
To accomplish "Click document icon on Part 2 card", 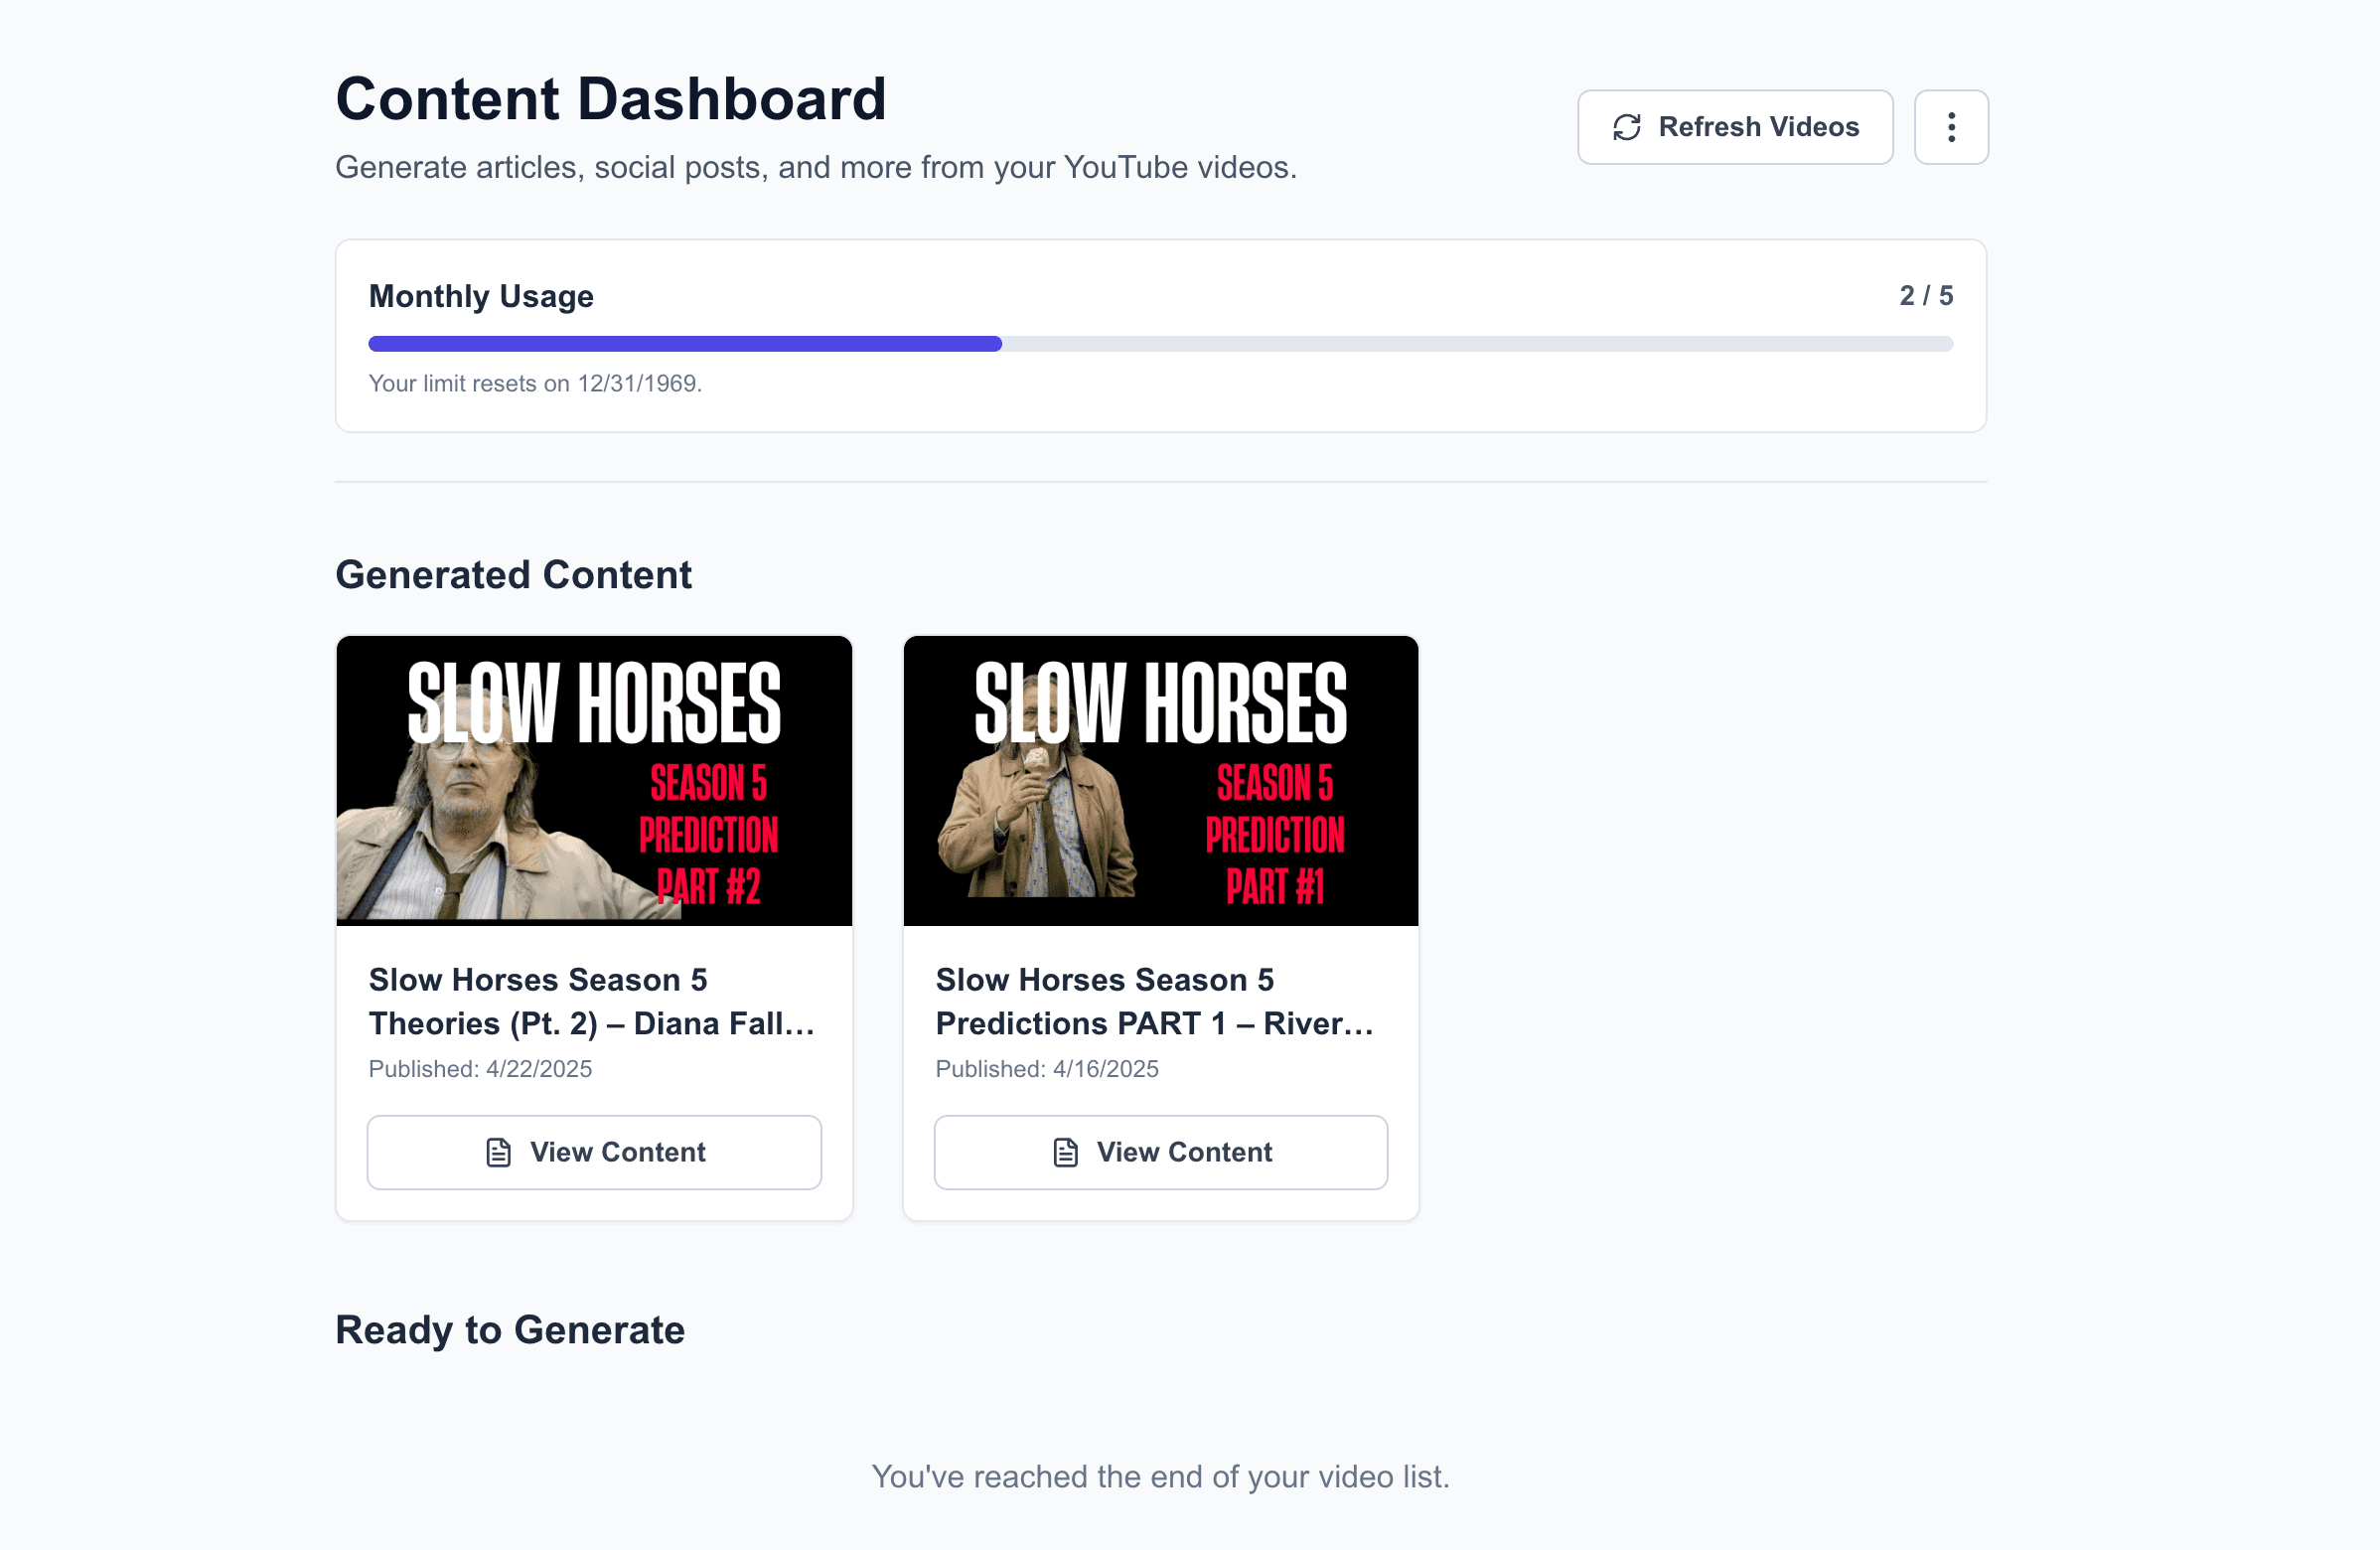I will pos(498,1152).
